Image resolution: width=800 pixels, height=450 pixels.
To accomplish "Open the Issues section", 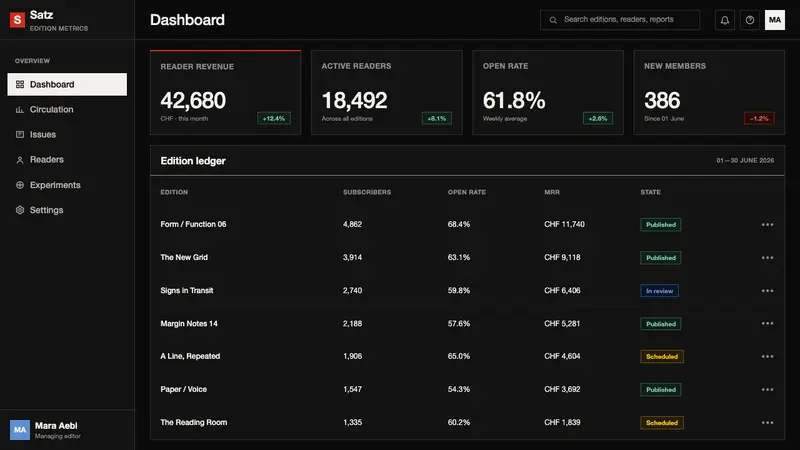I will coord(67,134).
